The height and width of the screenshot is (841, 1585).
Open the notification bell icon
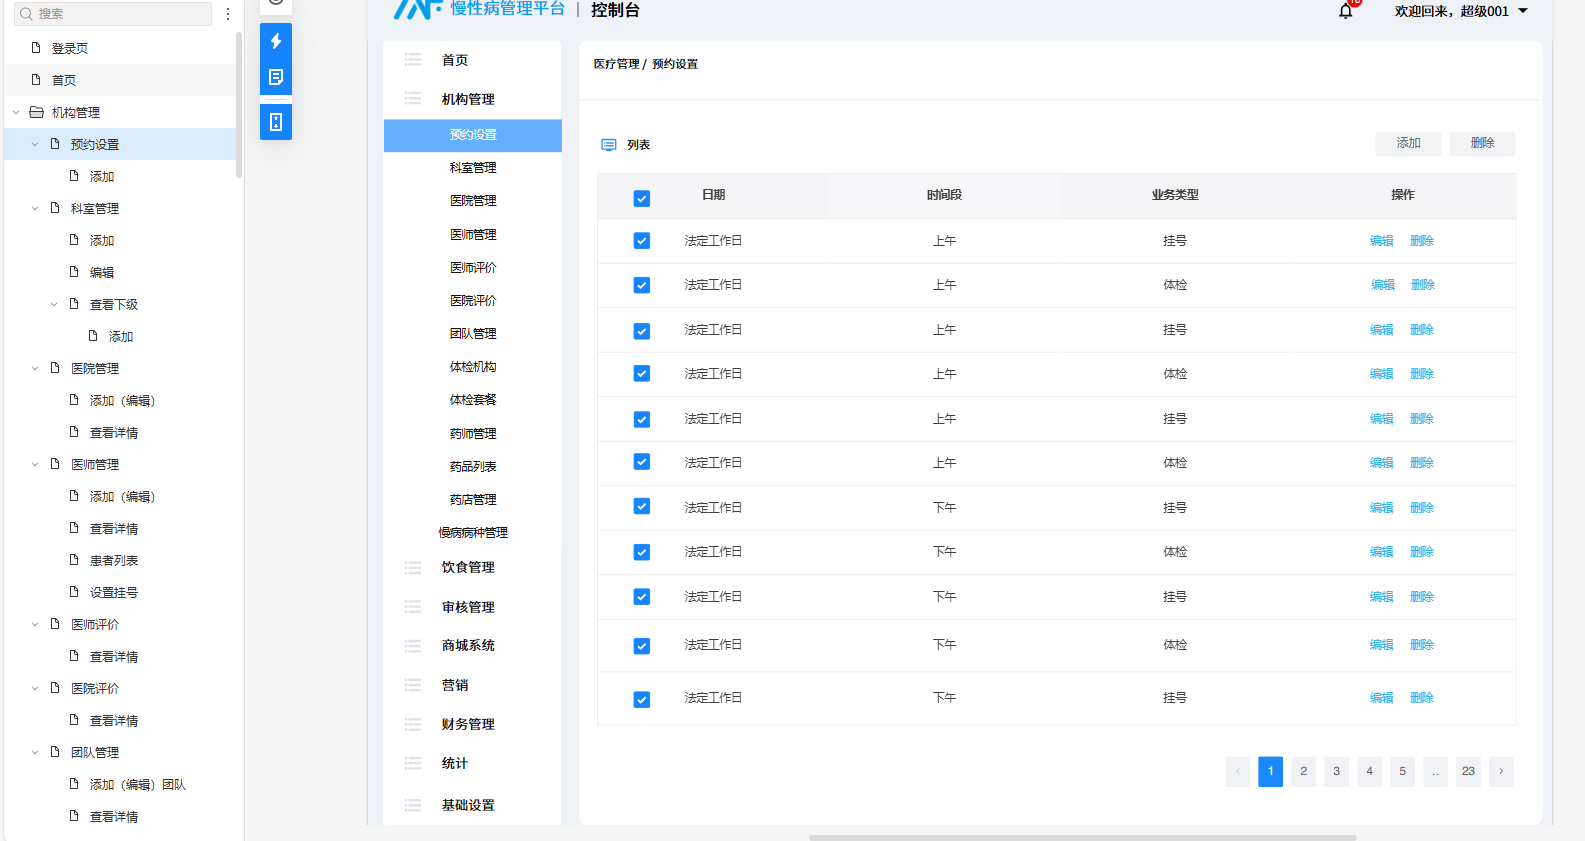point(1346,11)
